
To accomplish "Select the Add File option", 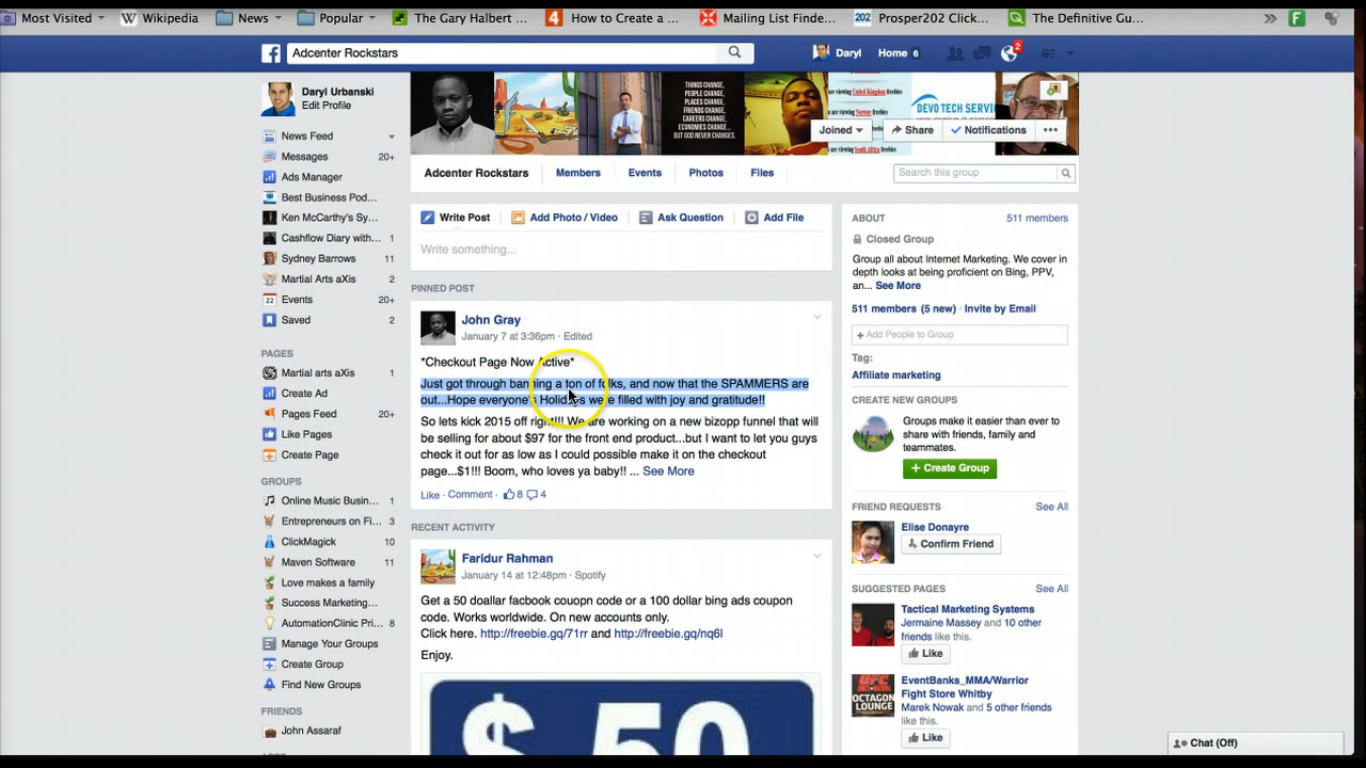I will click(x=774, y=217).
